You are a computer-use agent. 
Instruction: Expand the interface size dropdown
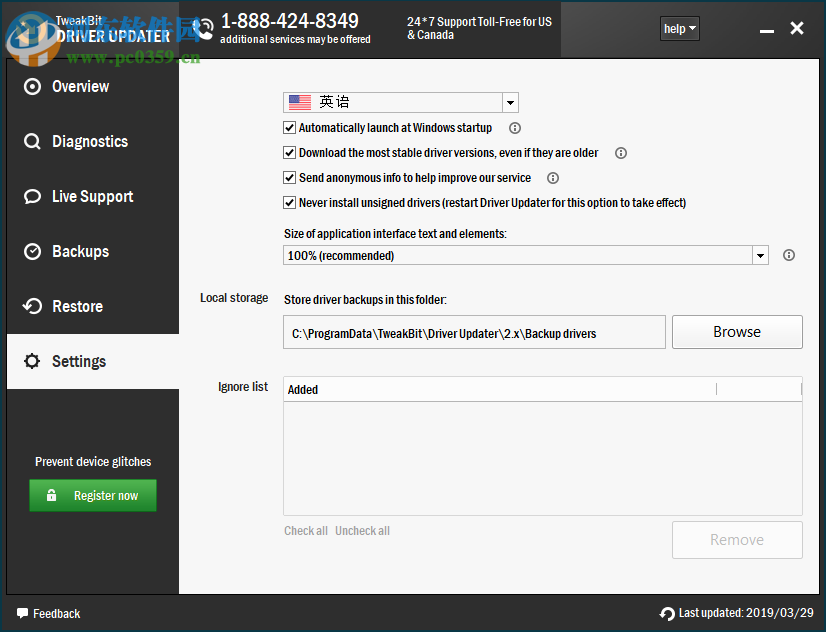(760, 255)
